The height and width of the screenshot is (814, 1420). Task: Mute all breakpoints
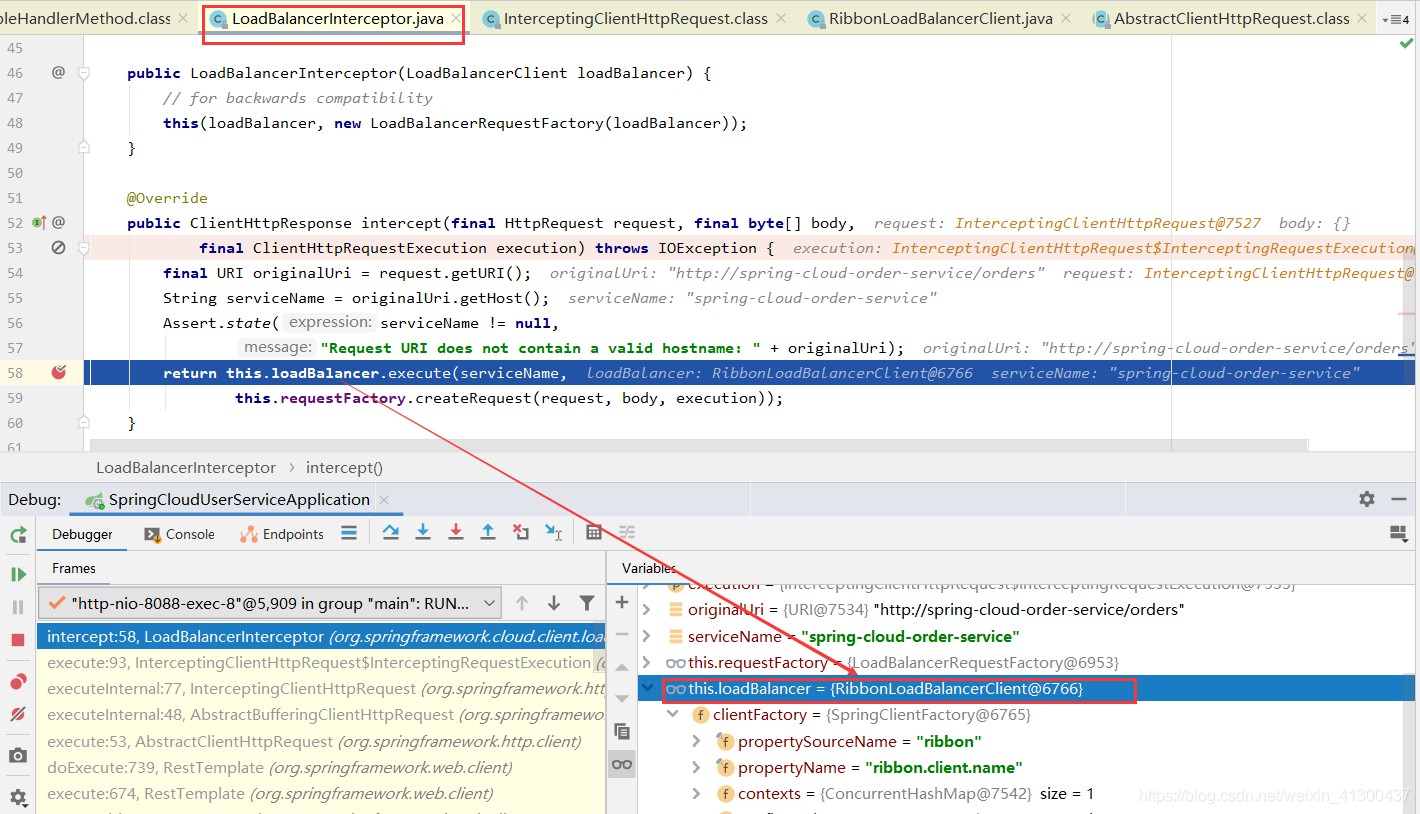18,714
